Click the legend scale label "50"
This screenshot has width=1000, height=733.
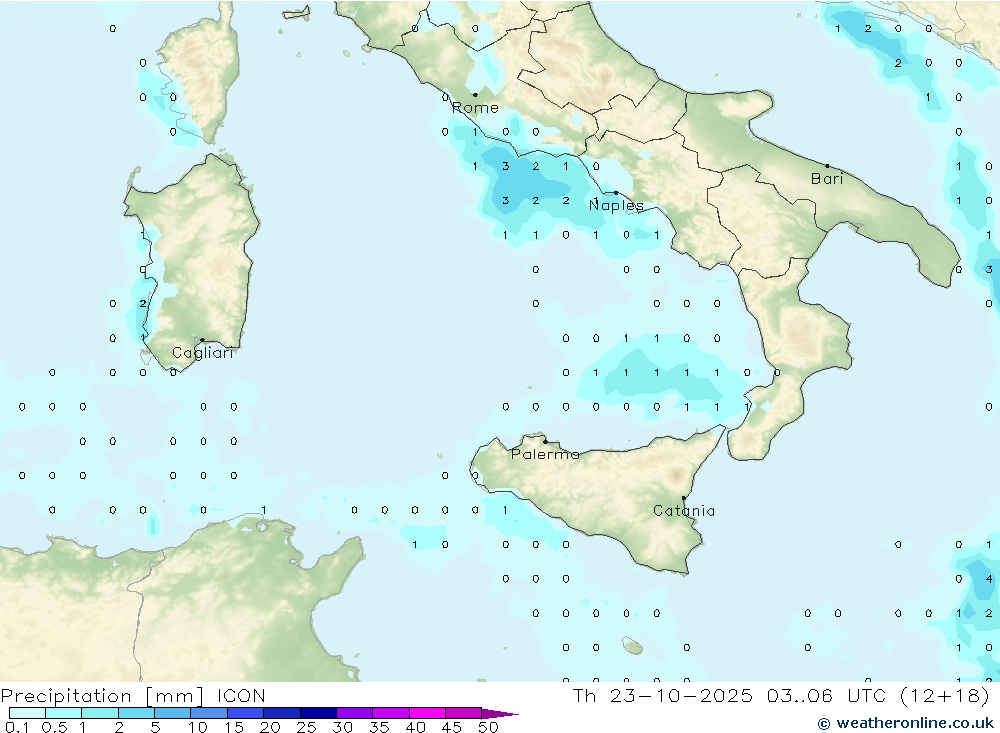488,727
